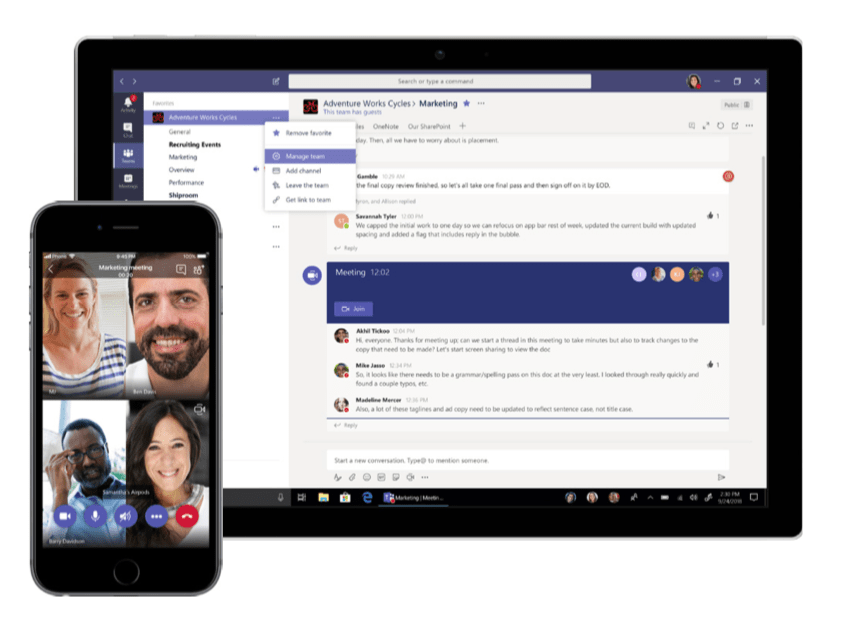842x629 pixels.
Task: Open Edge browser from taskbar
Action: [x=367, y=497]
